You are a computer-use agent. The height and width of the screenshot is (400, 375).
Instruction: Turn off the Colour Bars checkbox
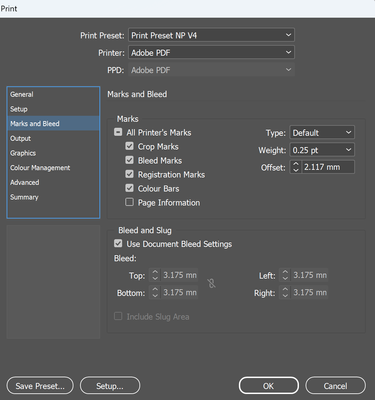point(129,188)
